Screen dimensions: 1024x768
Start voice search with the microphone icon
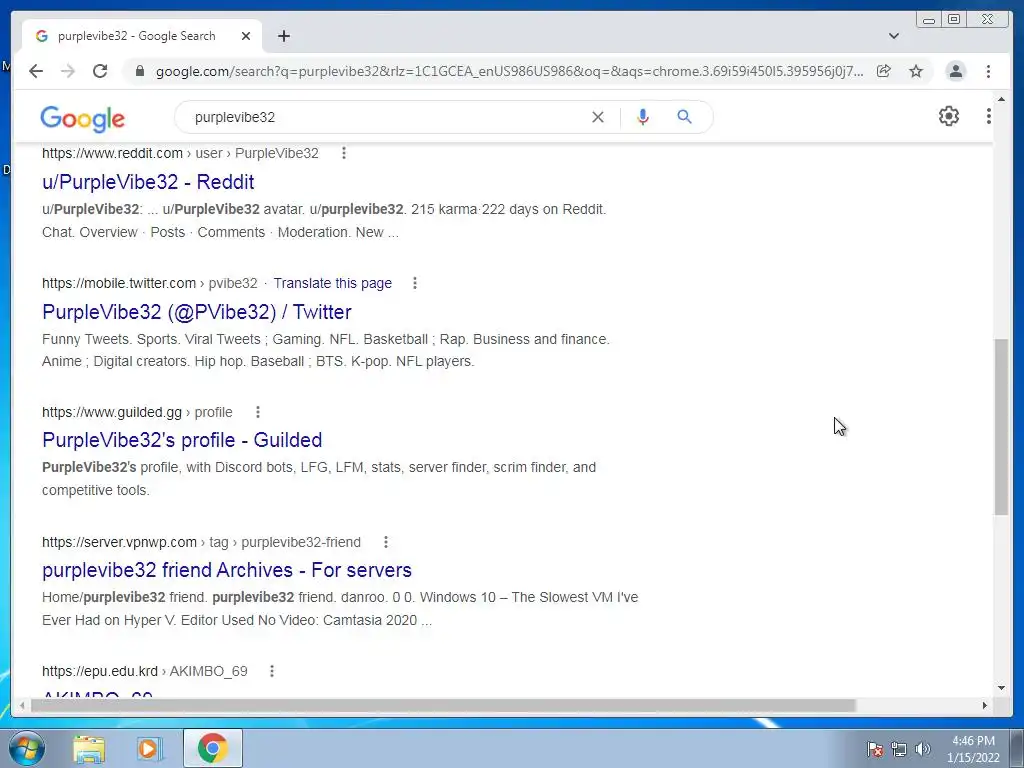(643, 117)
